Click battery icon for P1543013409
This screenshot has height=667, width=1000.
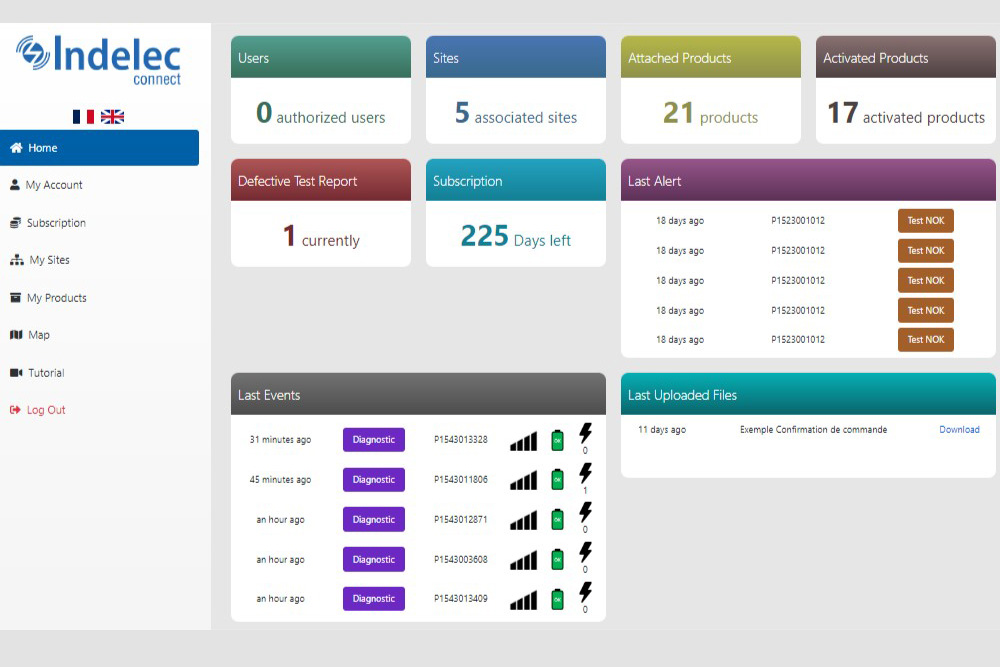point(558,599)
